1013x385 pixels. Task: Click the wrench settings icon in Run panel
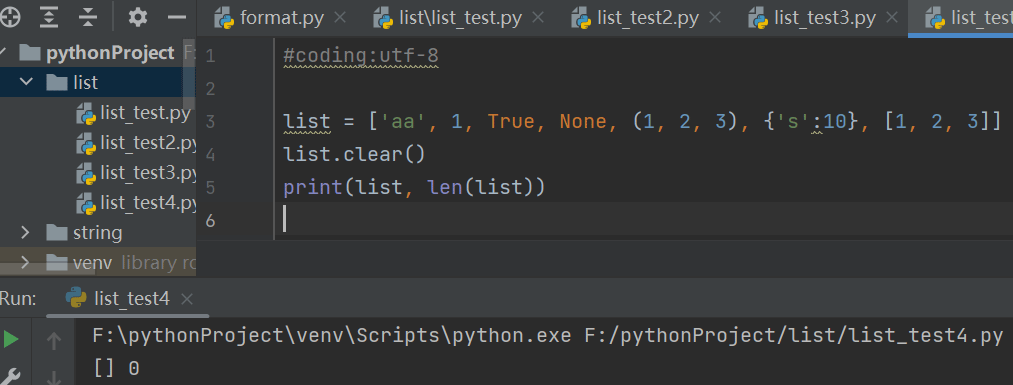pos(12,375)
